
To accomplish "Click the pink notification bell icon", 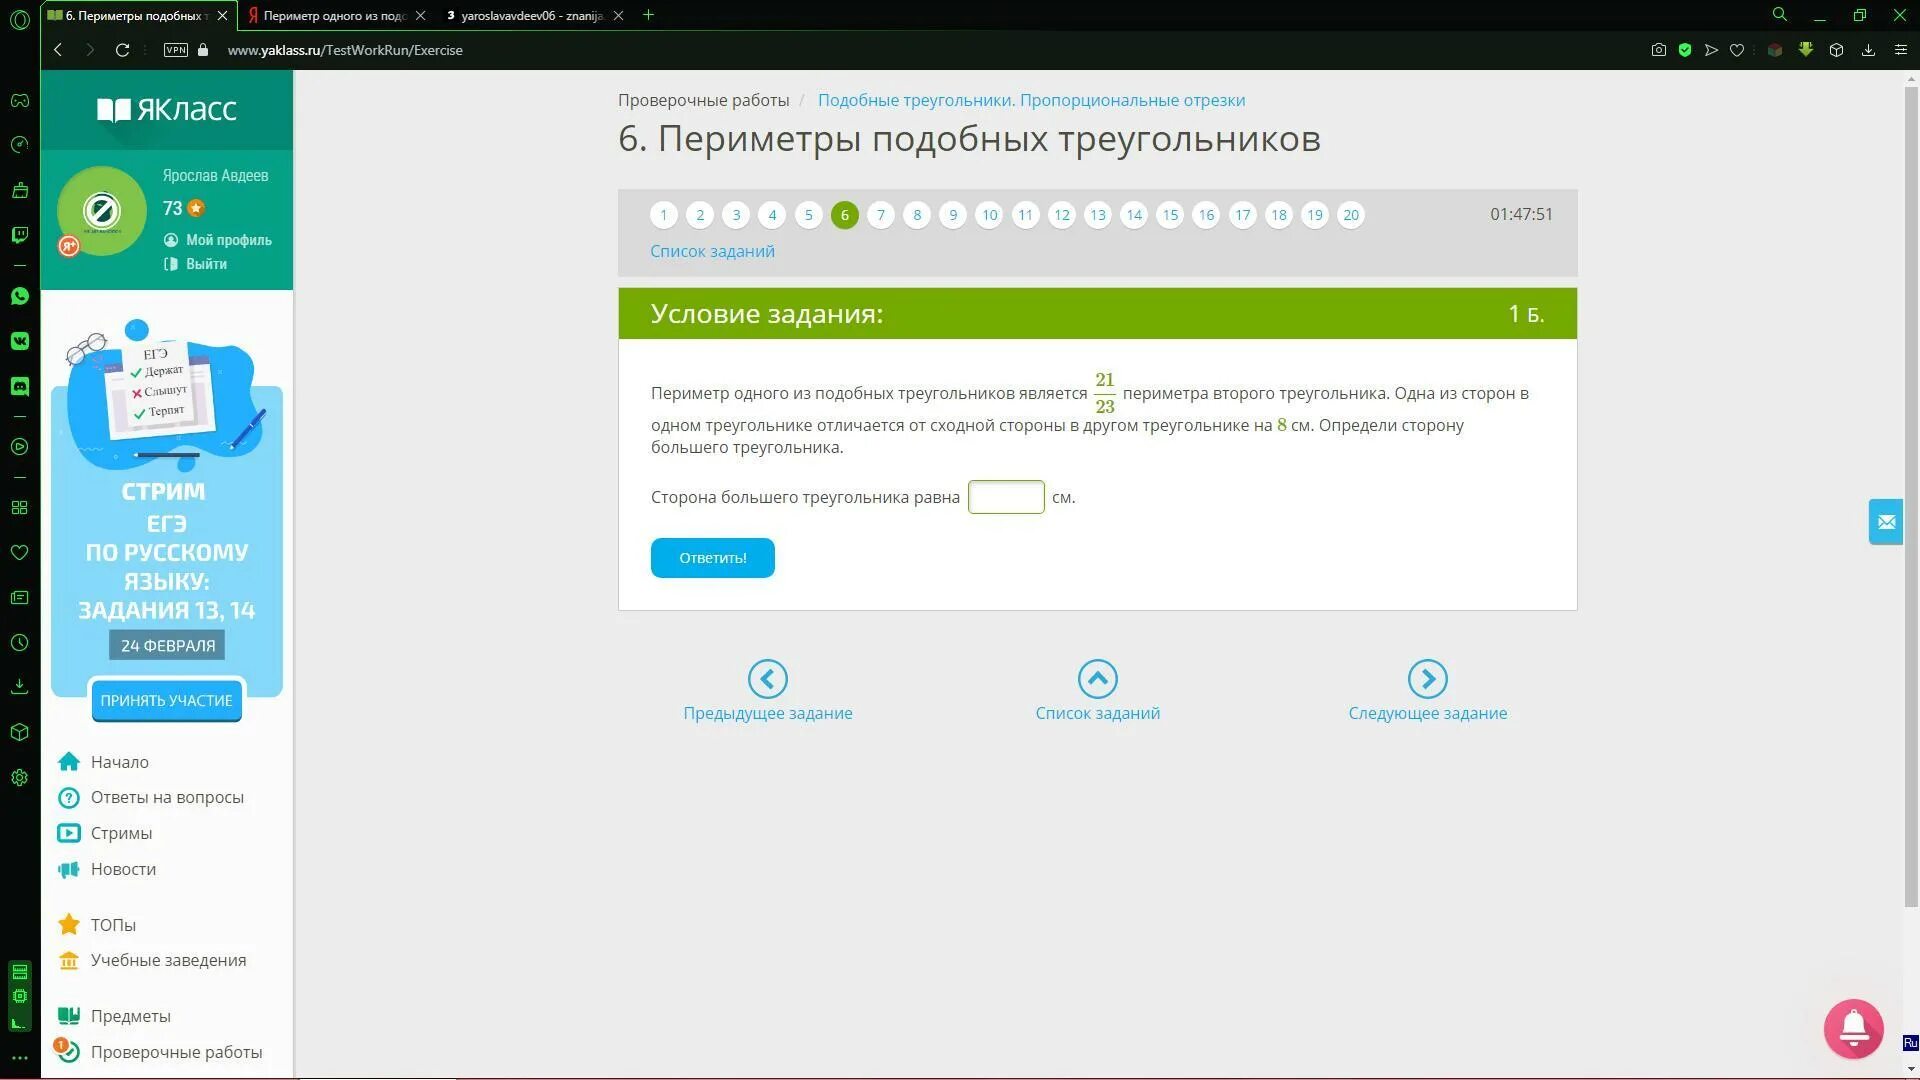I will (1853, 1028).
